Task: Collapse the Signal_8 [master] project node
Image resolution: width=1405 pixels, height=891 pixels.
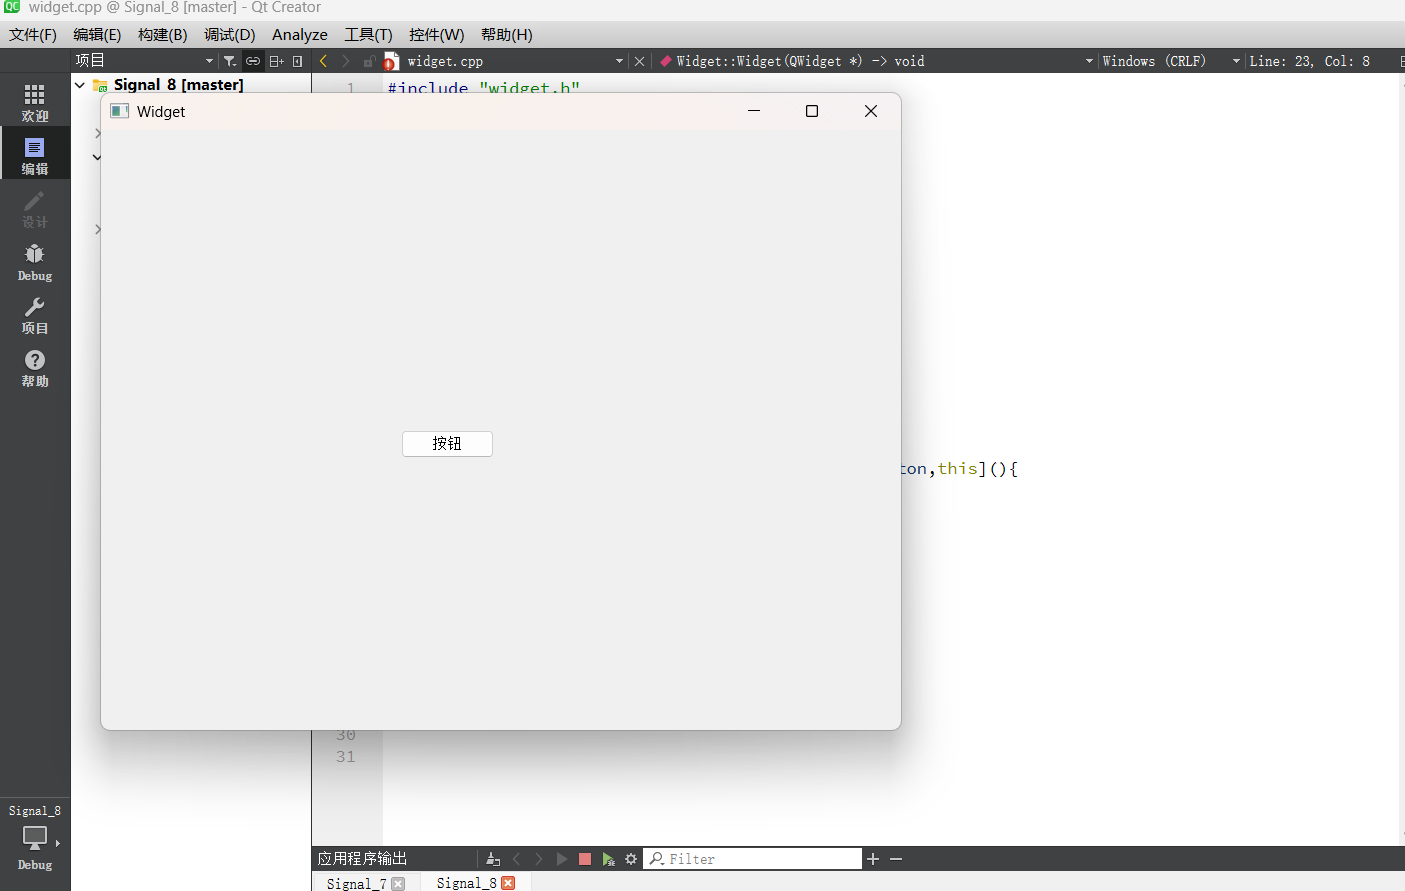Action: pyautogui.click(x=80, y=85)
